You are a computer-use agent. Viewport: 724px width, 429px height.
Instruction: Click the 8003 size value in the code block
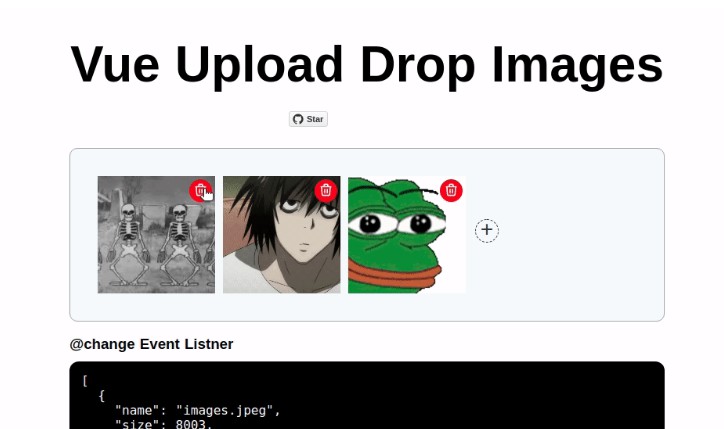(191, 424)
